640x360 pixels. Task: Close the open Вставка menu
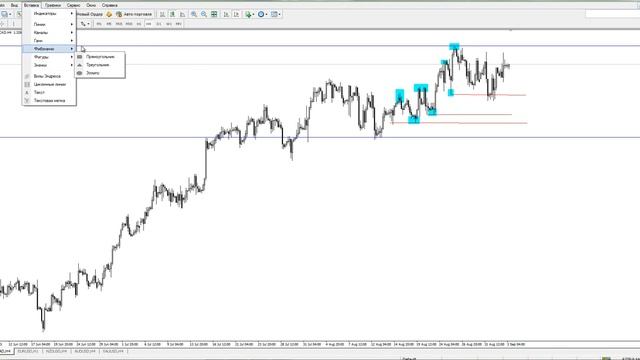31,5
